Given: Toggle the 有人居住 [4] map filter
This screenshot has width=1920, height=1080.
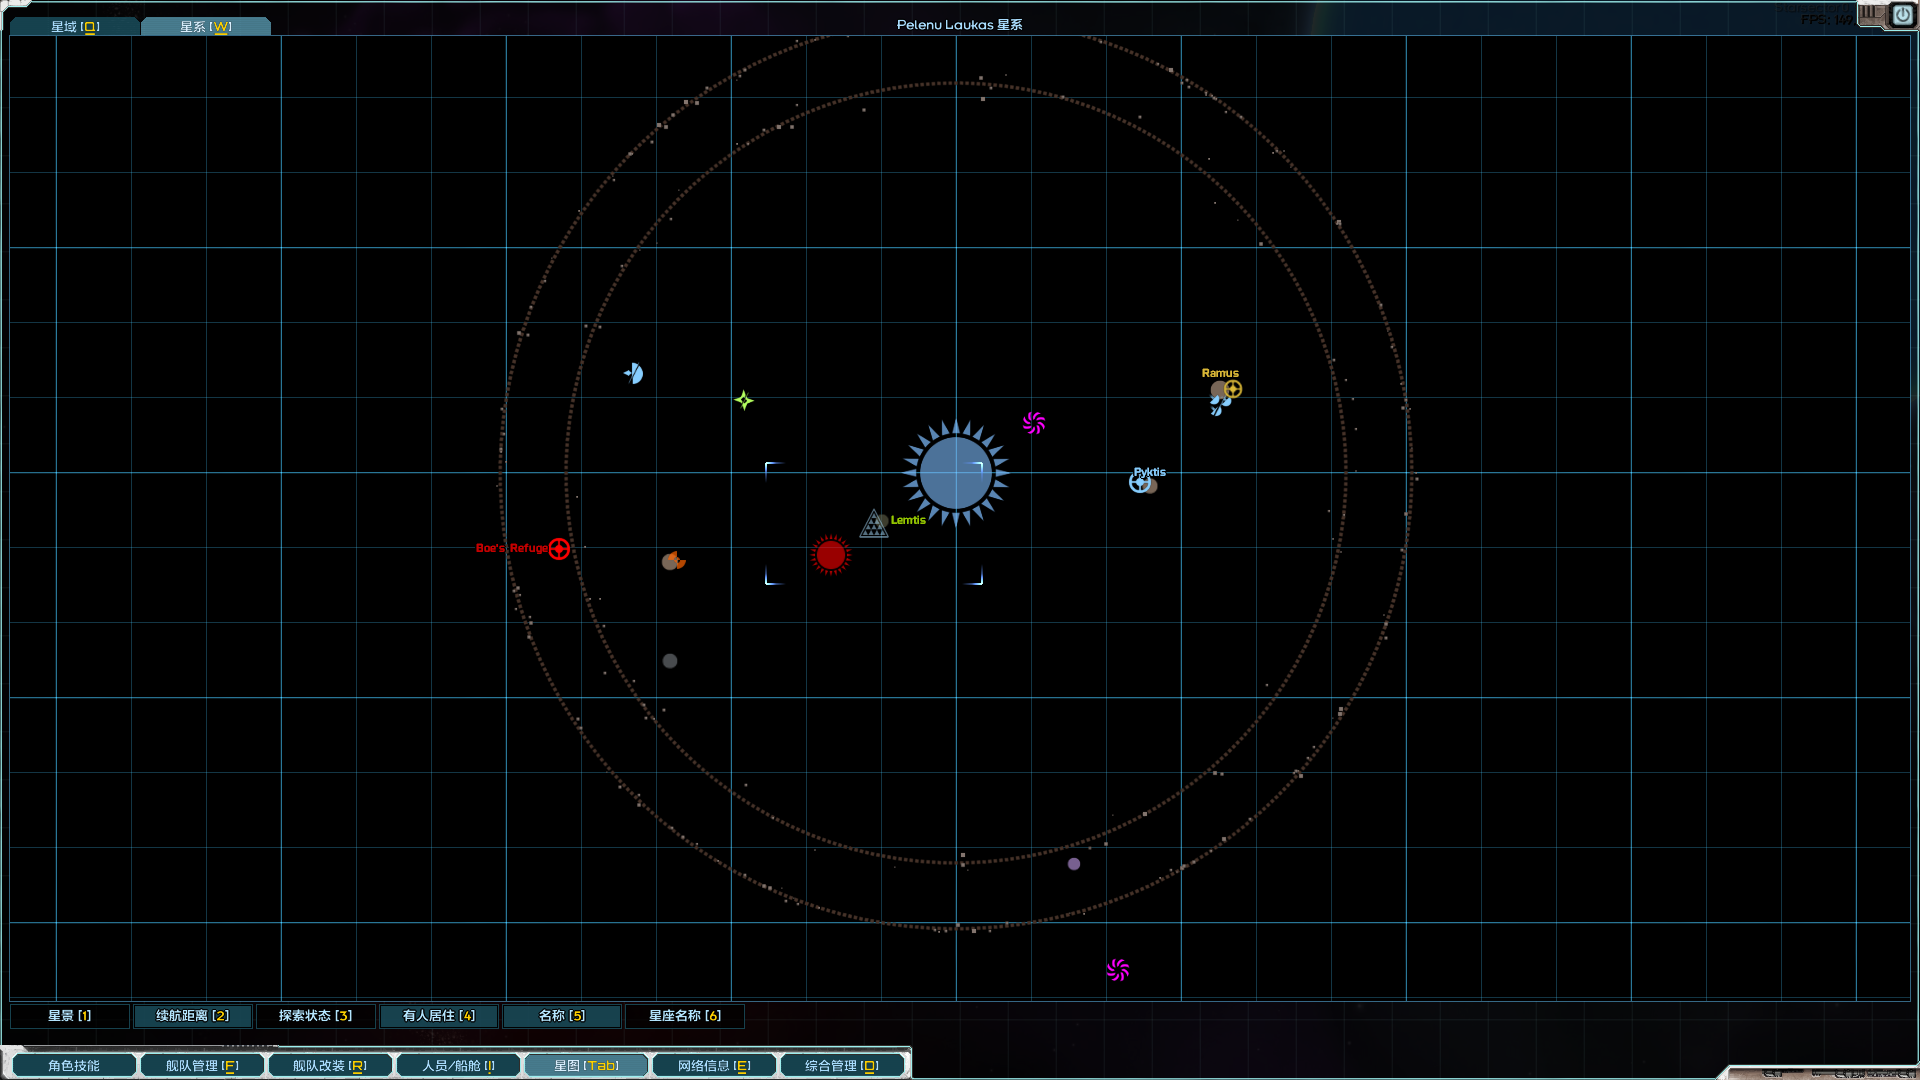Looking at the screenshot, I should 438,1016.
